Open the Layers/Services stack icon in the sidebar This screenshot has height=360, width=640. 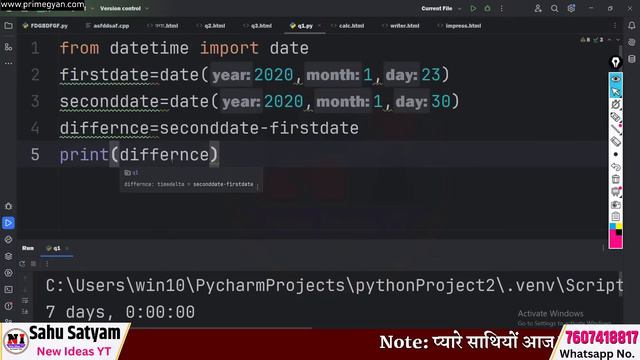[8, 256]
